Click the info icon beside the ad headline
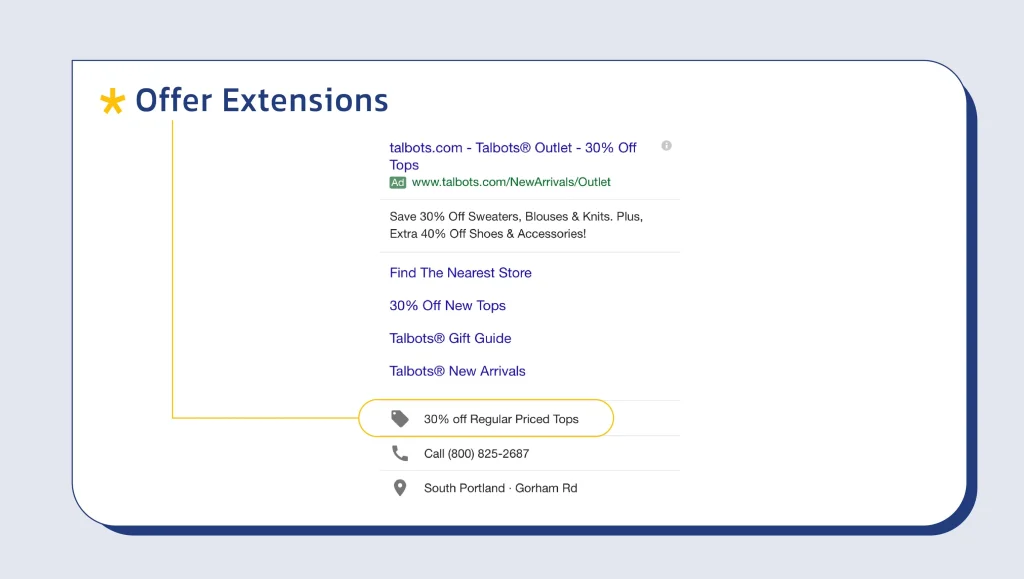This screenshot has height=579, width=1024. (666, 146)
